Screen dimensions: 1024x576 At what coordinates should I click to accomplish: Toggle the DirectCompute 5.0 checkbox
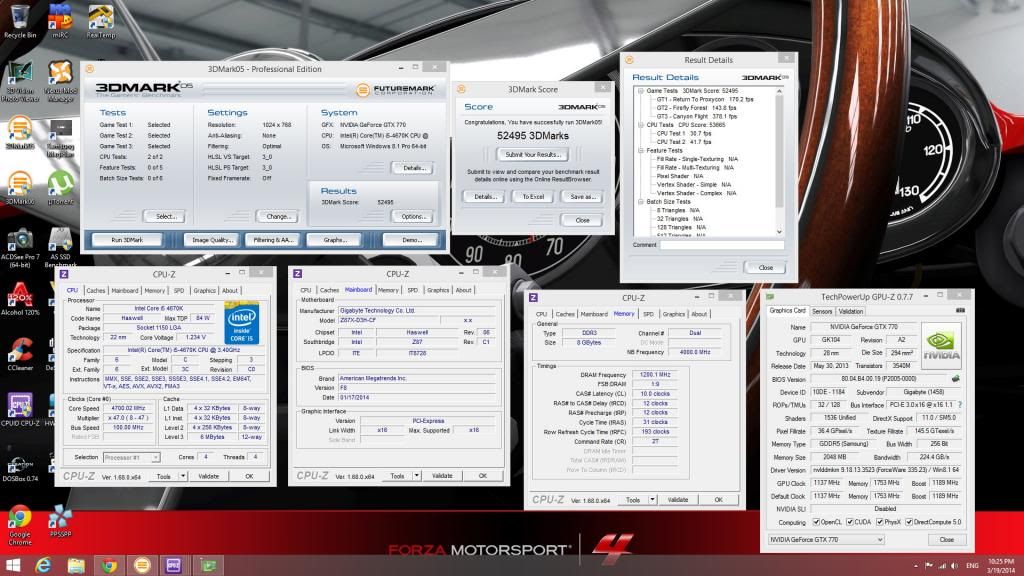909,522
